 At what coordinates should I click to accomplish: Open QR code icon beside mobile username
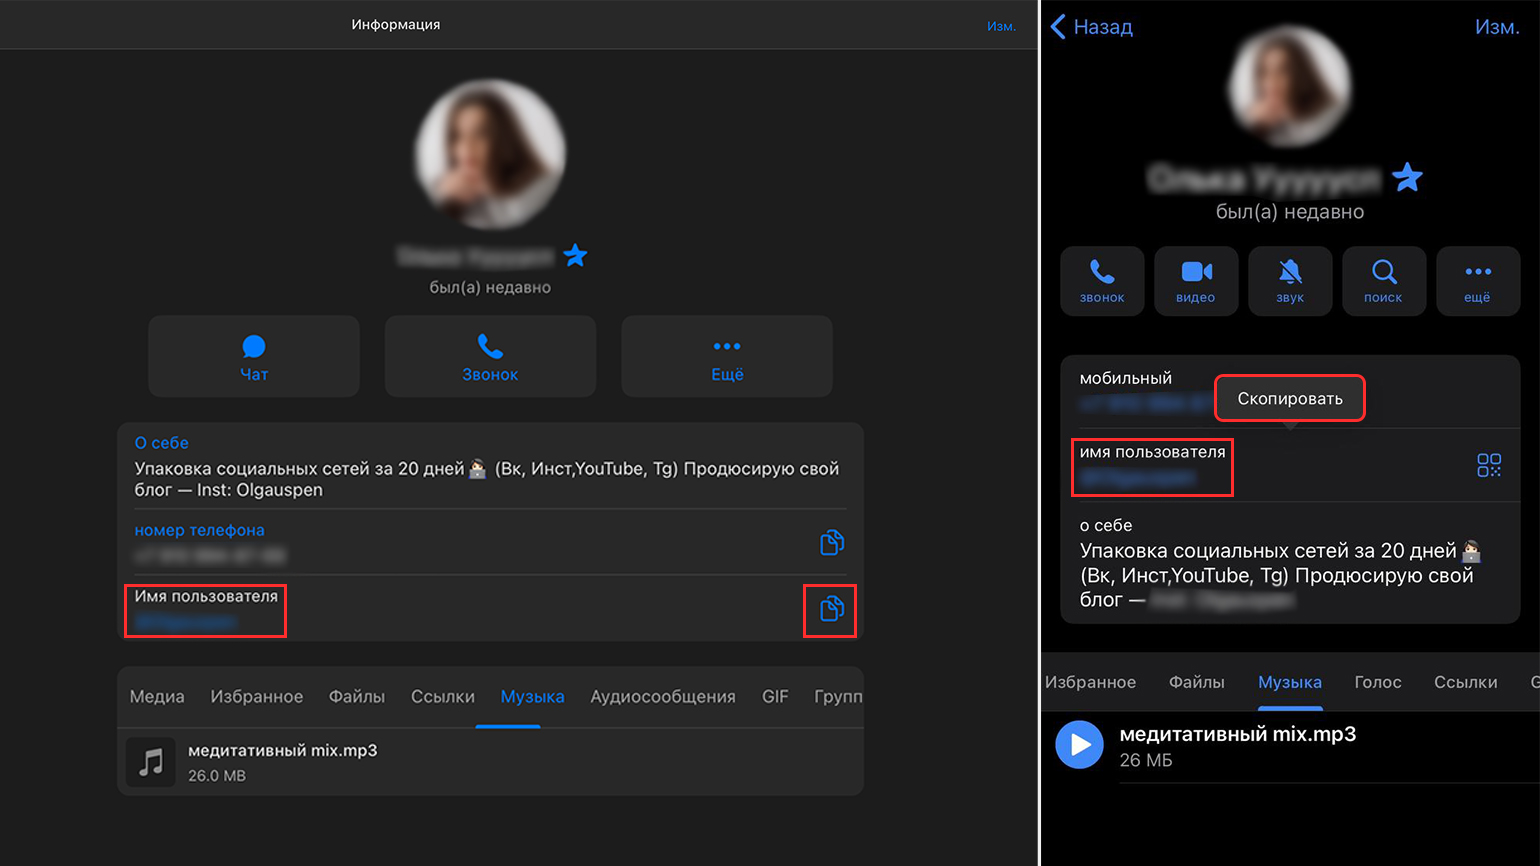(x=1489, y=465)
